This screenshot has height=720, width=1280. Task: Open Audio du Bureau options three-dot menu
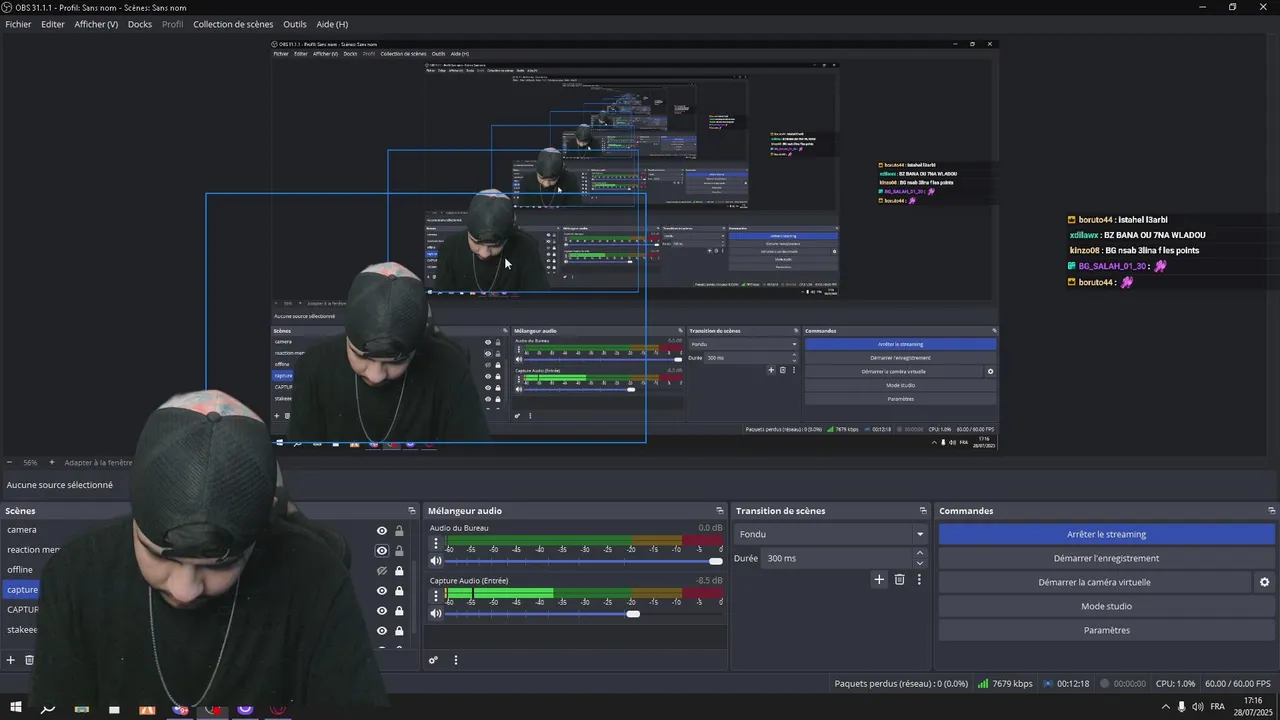pyautogui.click(x=435, y=544)
